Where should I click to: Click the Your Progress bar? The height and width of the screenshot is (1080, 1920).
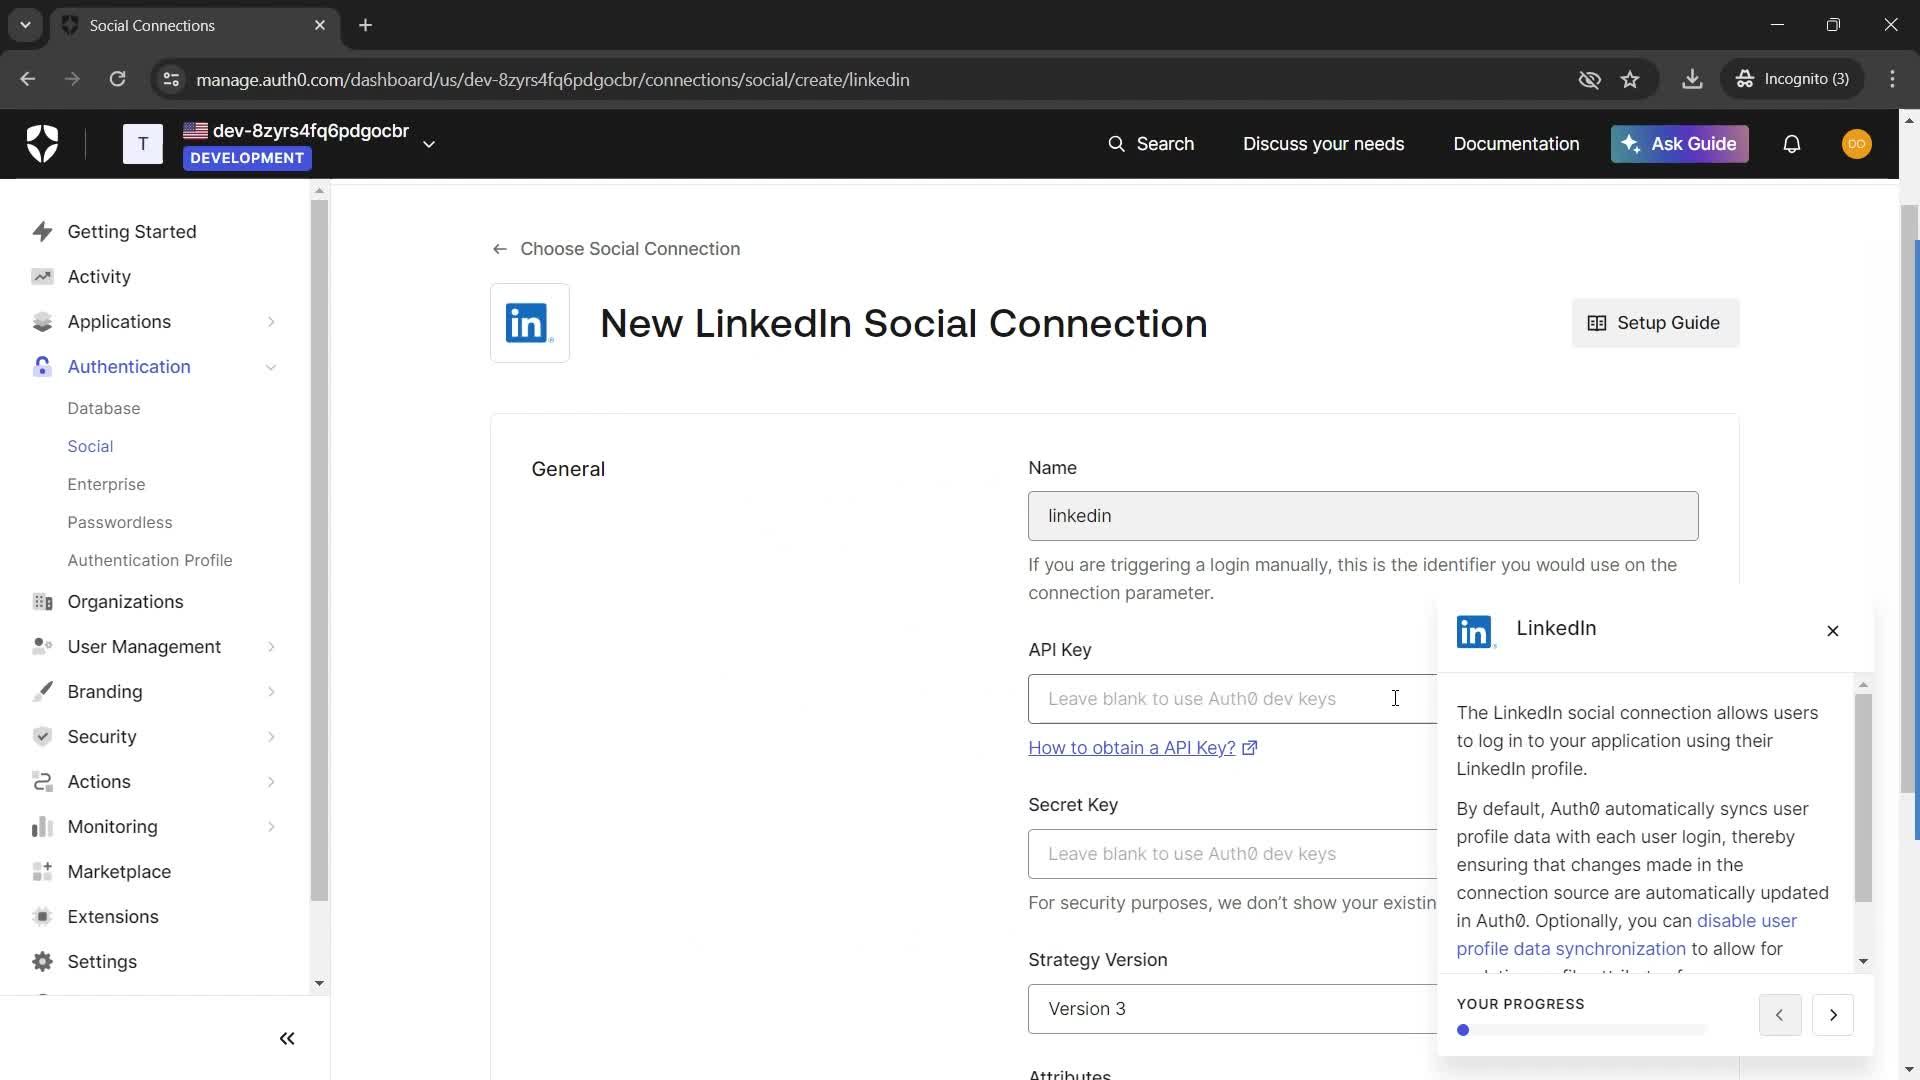[x=1582, y=1030]
